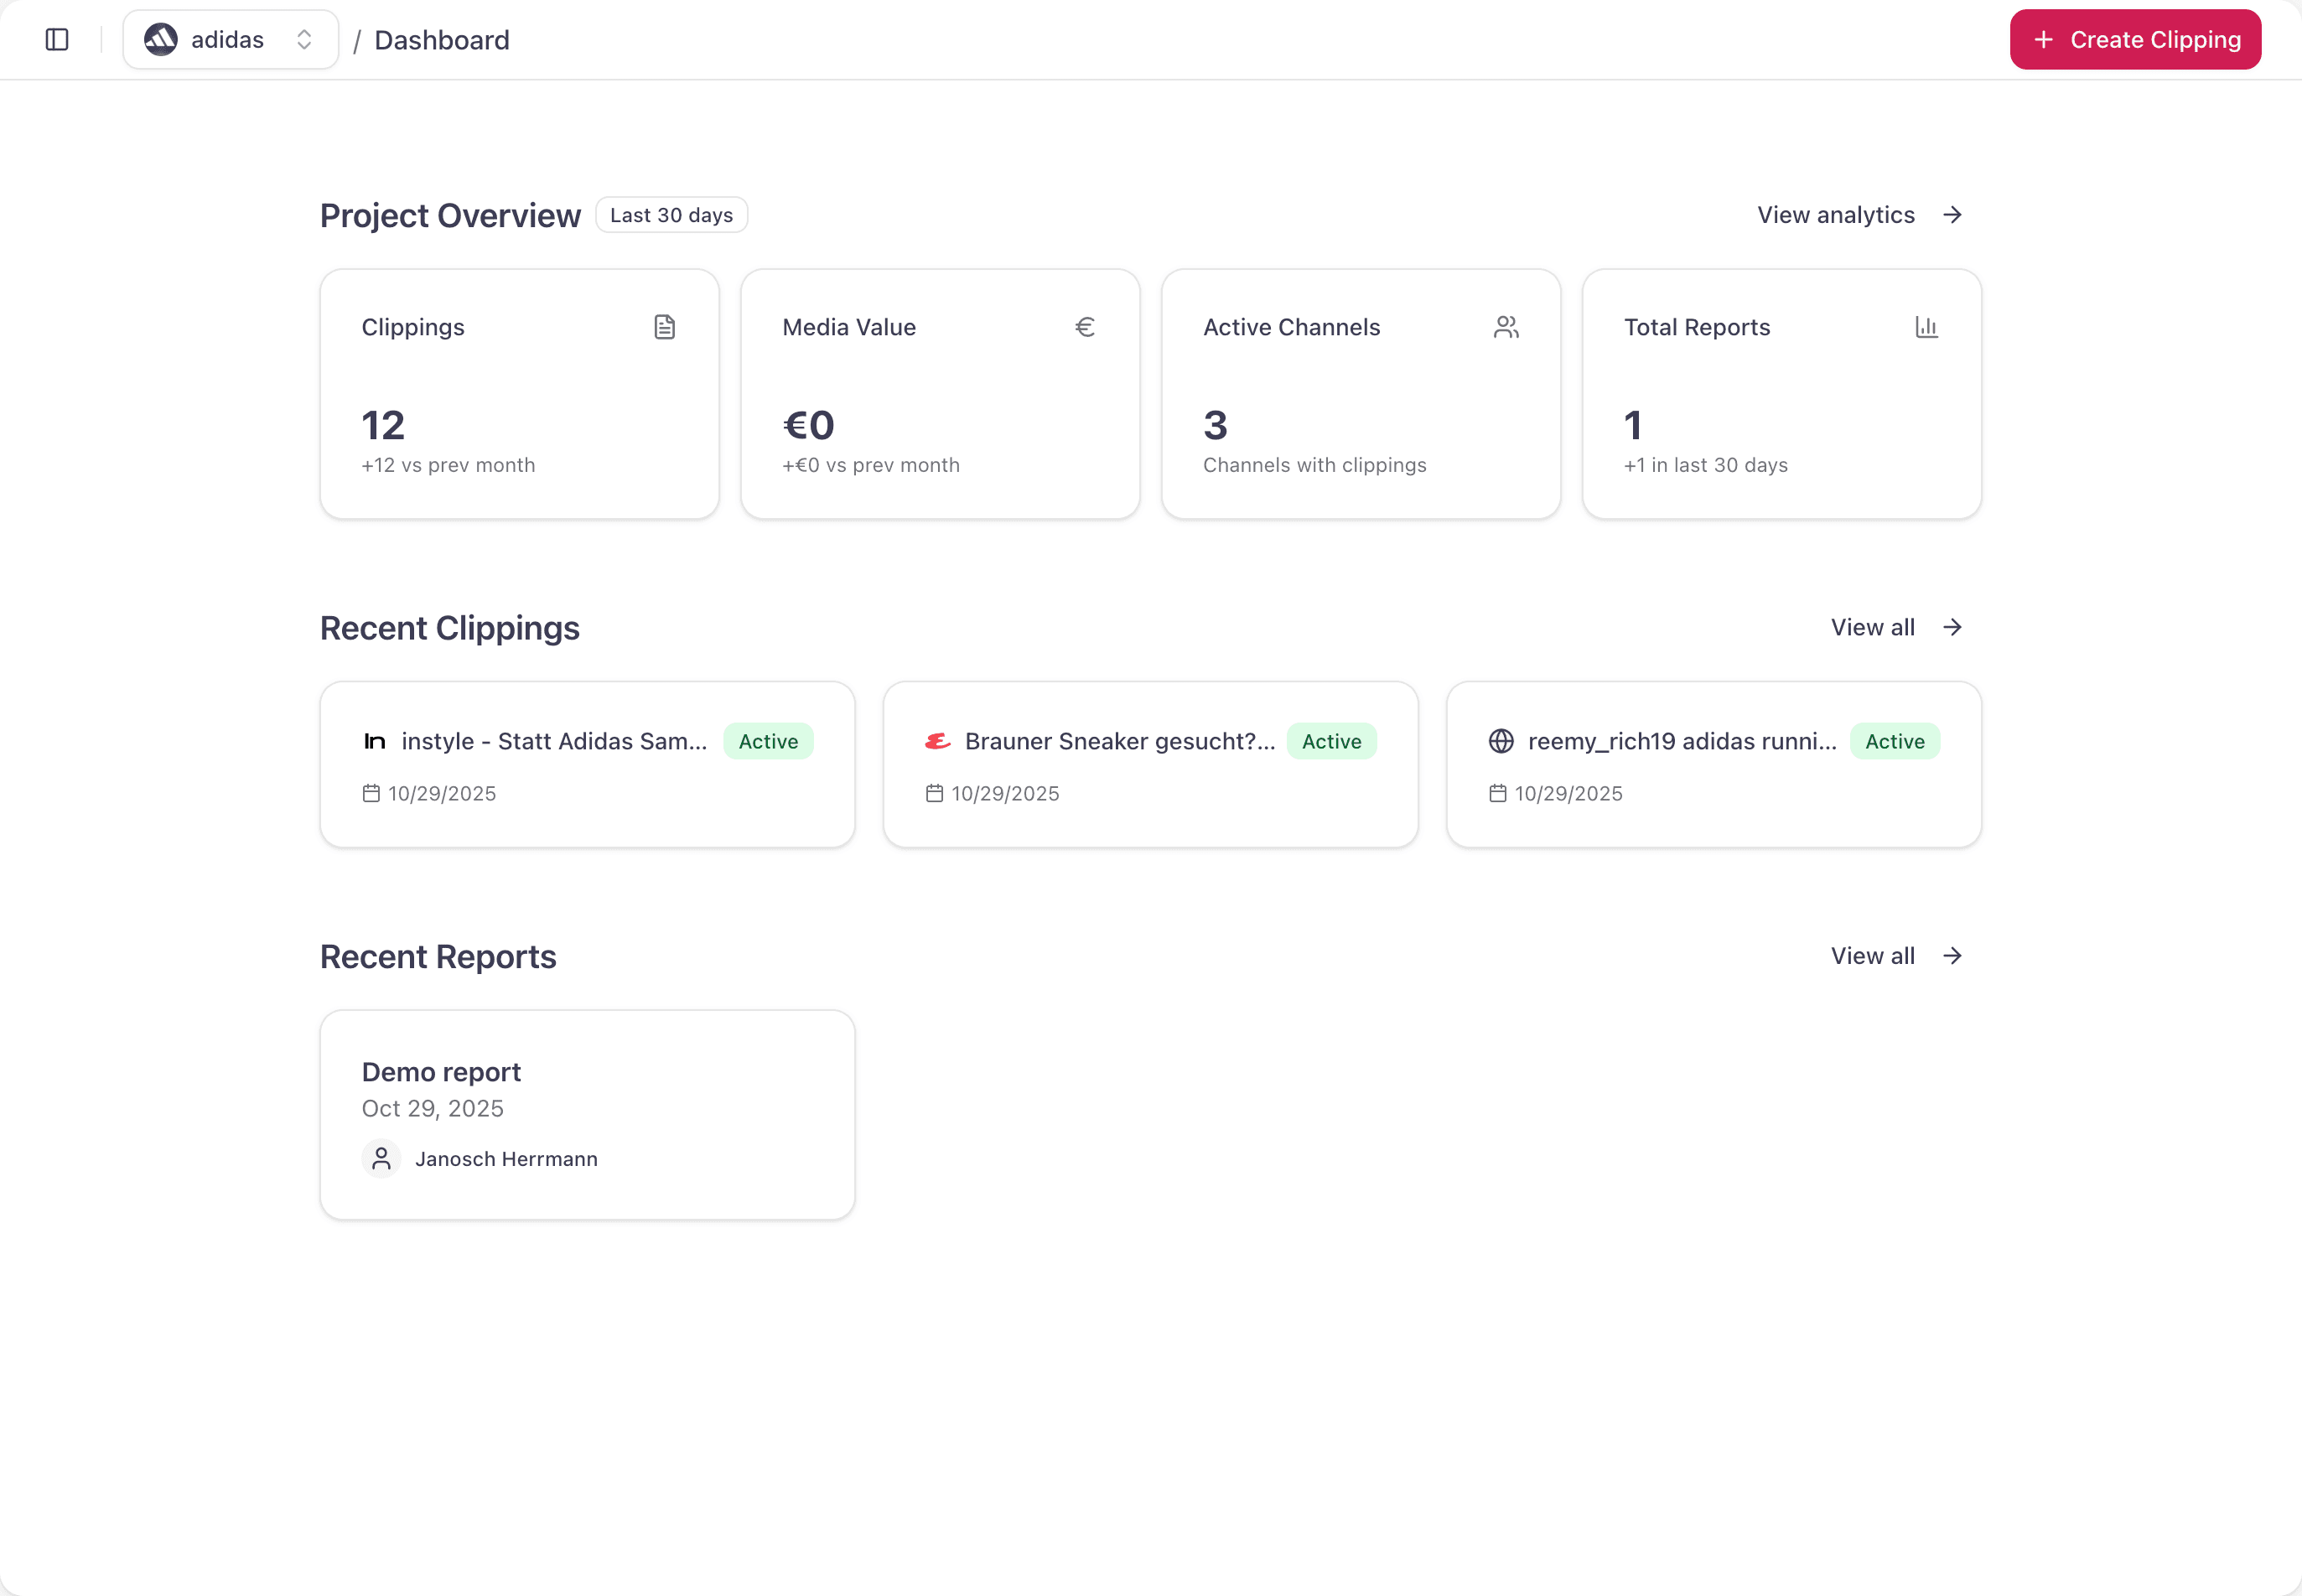Click the LinkedIn icon on the instyle clipping
The width and height of the screenshot is (2302, 1596).
[x=374, y=741]
